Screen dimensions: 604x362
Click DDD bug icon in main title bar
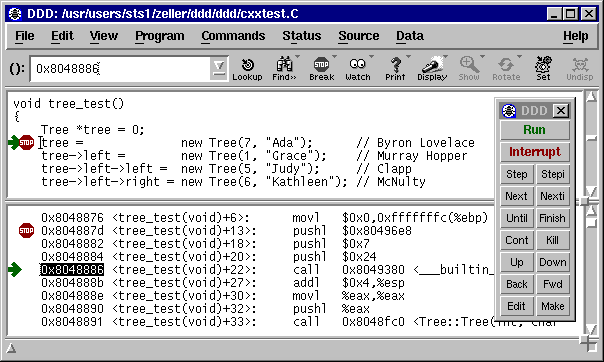(x=15, y=14)
